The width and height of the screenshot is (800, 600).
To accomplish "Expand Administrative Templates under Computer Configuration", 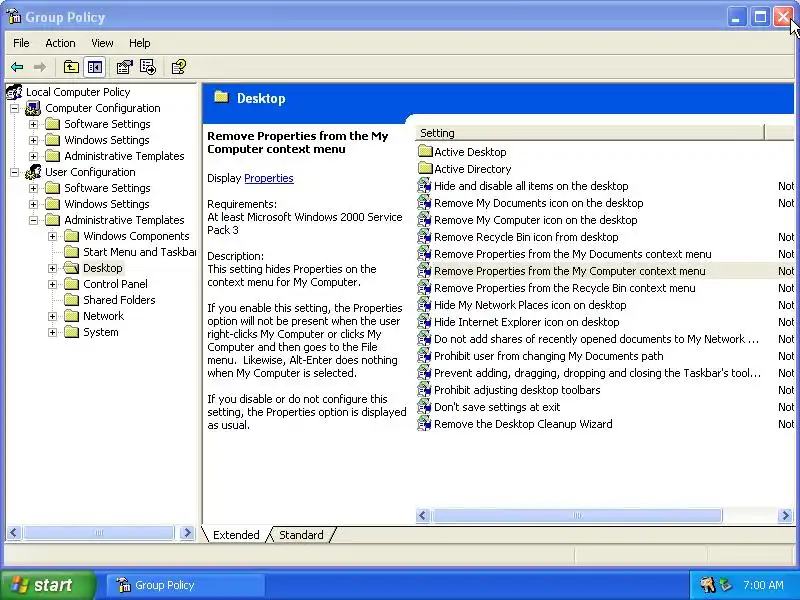I will point(33,156).
